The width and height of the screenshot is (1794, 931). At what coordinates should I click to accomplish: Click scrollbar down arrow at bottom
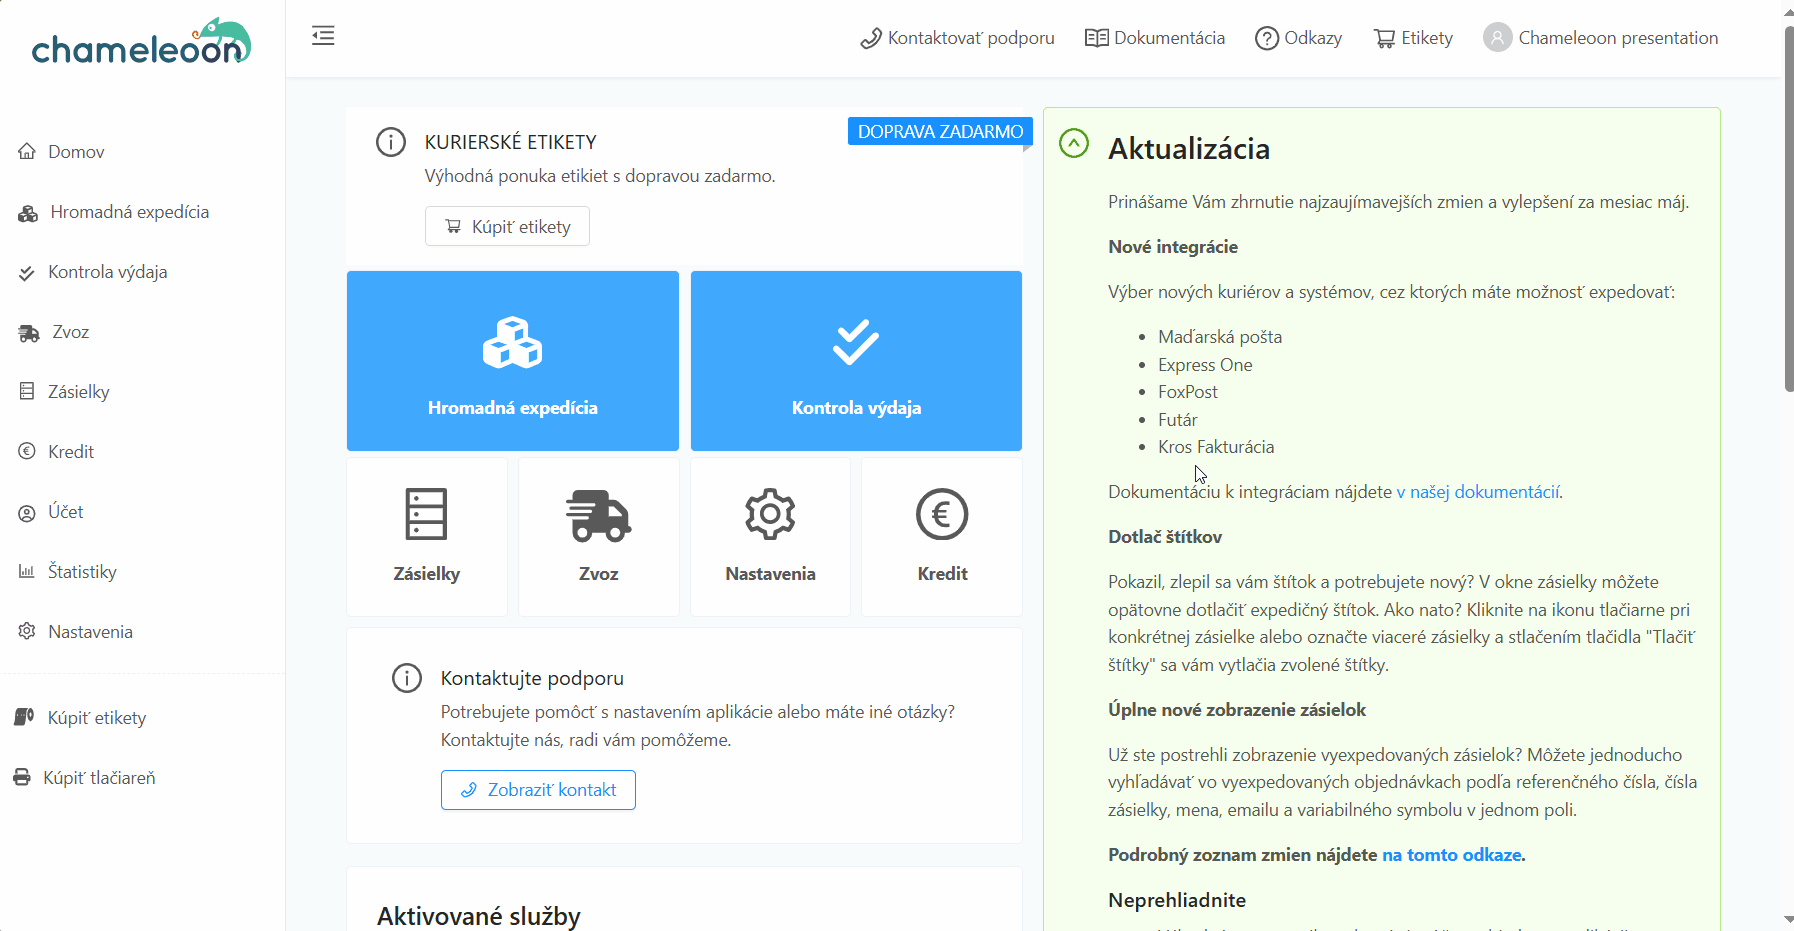click(x=1788, y=919)
